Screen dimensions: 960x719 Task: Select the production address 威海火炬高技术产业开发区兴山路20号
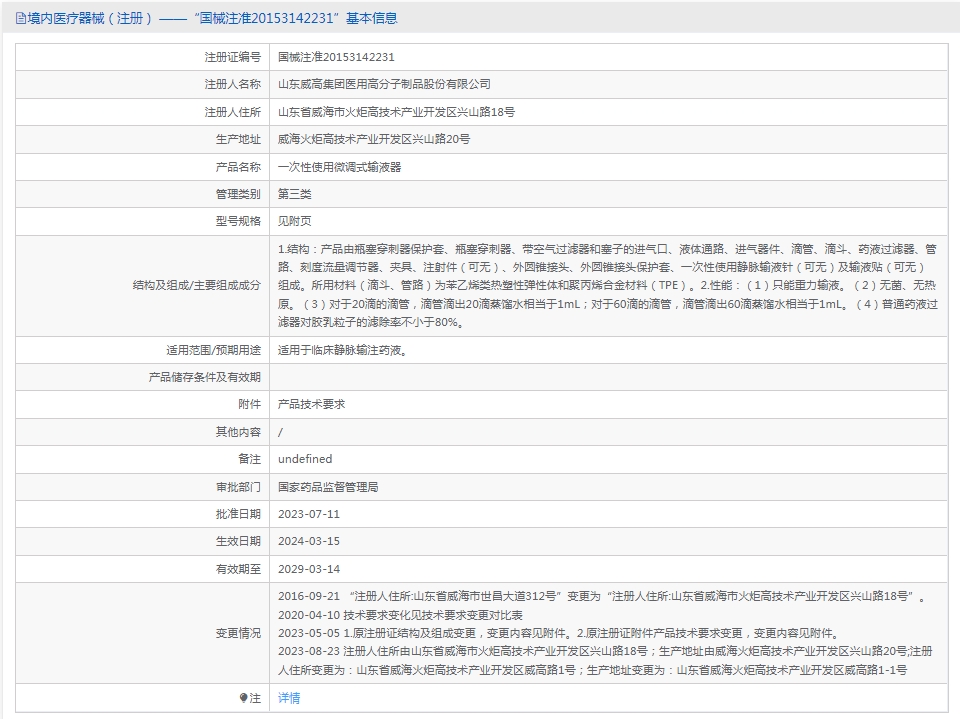pos(373,139)
